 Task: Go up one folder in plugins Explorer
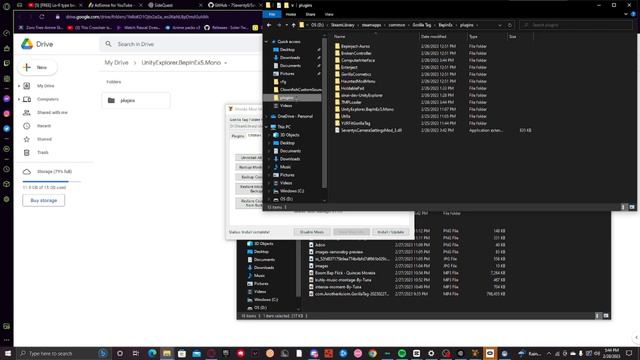tap(293, 25)
